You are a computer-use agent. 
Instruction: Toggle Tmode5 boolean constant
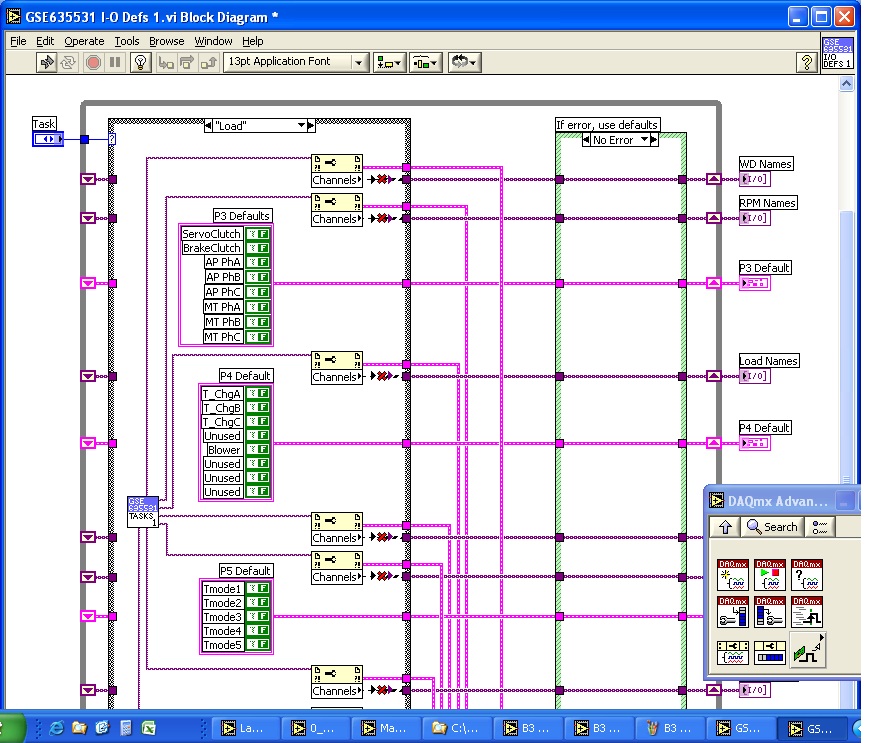click(x=259, y=645)
